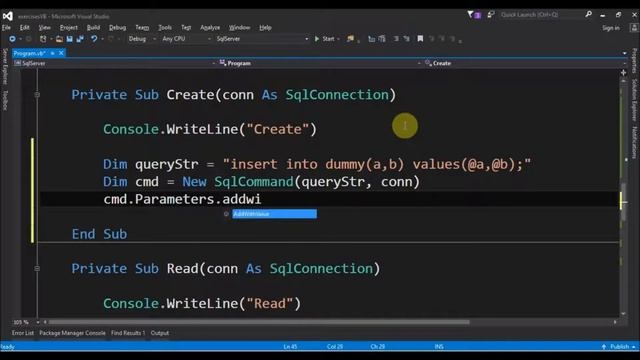The height and width of the screenshot is (360, 640).
Task: Toggle bookmark icon in toolbar
Action: click(420, 39)
